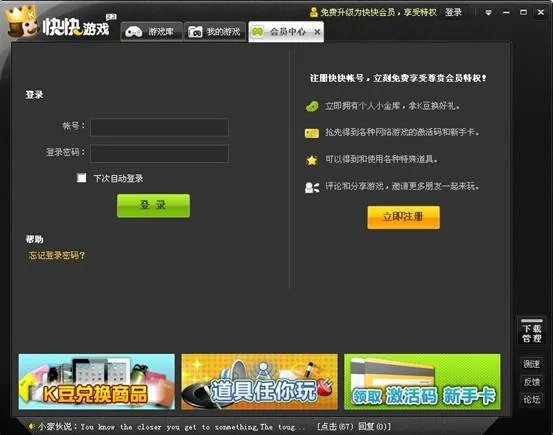This screenshot has height=435, width=553.
Task: Focus the 帐号 account input field
Action: 159,127
